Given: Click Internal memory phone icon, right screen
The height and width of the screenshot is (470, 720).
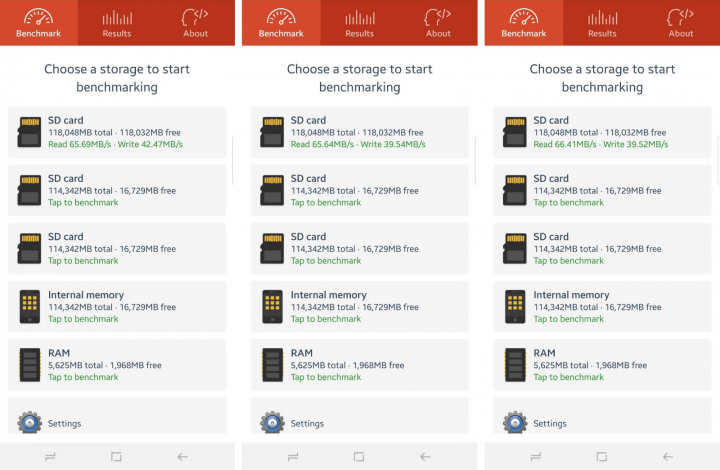Looking at the screenshot, I should [x=515, y=307].
